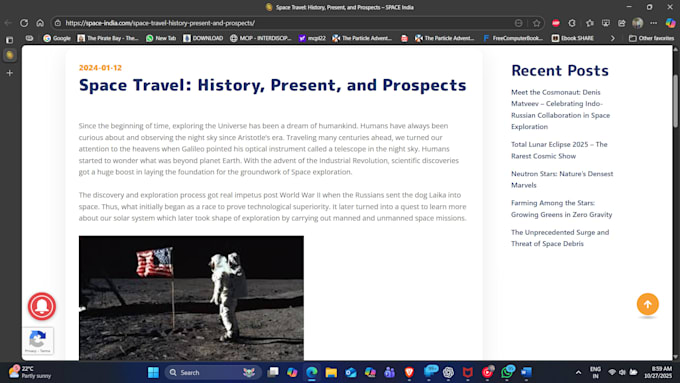Open the mcp122 bookmark
Screen dimensions: 680x383
(x=312, y=38)
